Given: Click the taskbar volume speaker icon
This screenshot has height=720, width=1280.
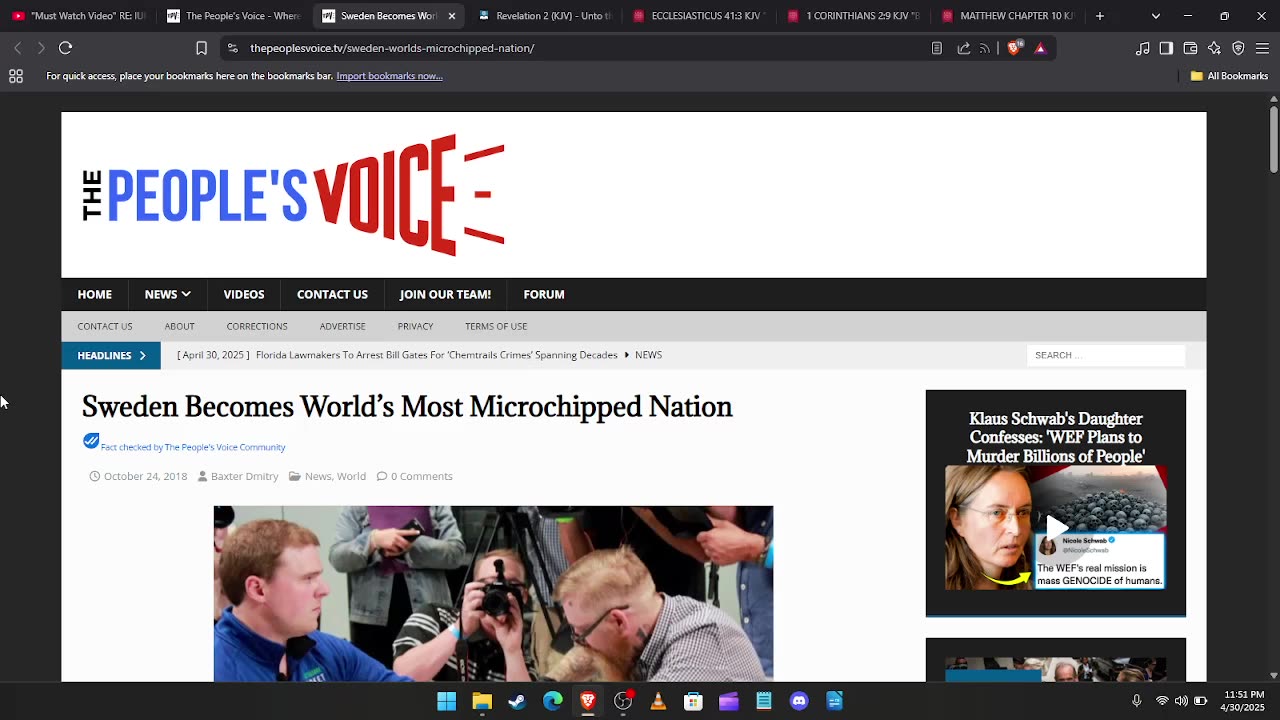Looking at the screenshot, I should point(1181,701).
